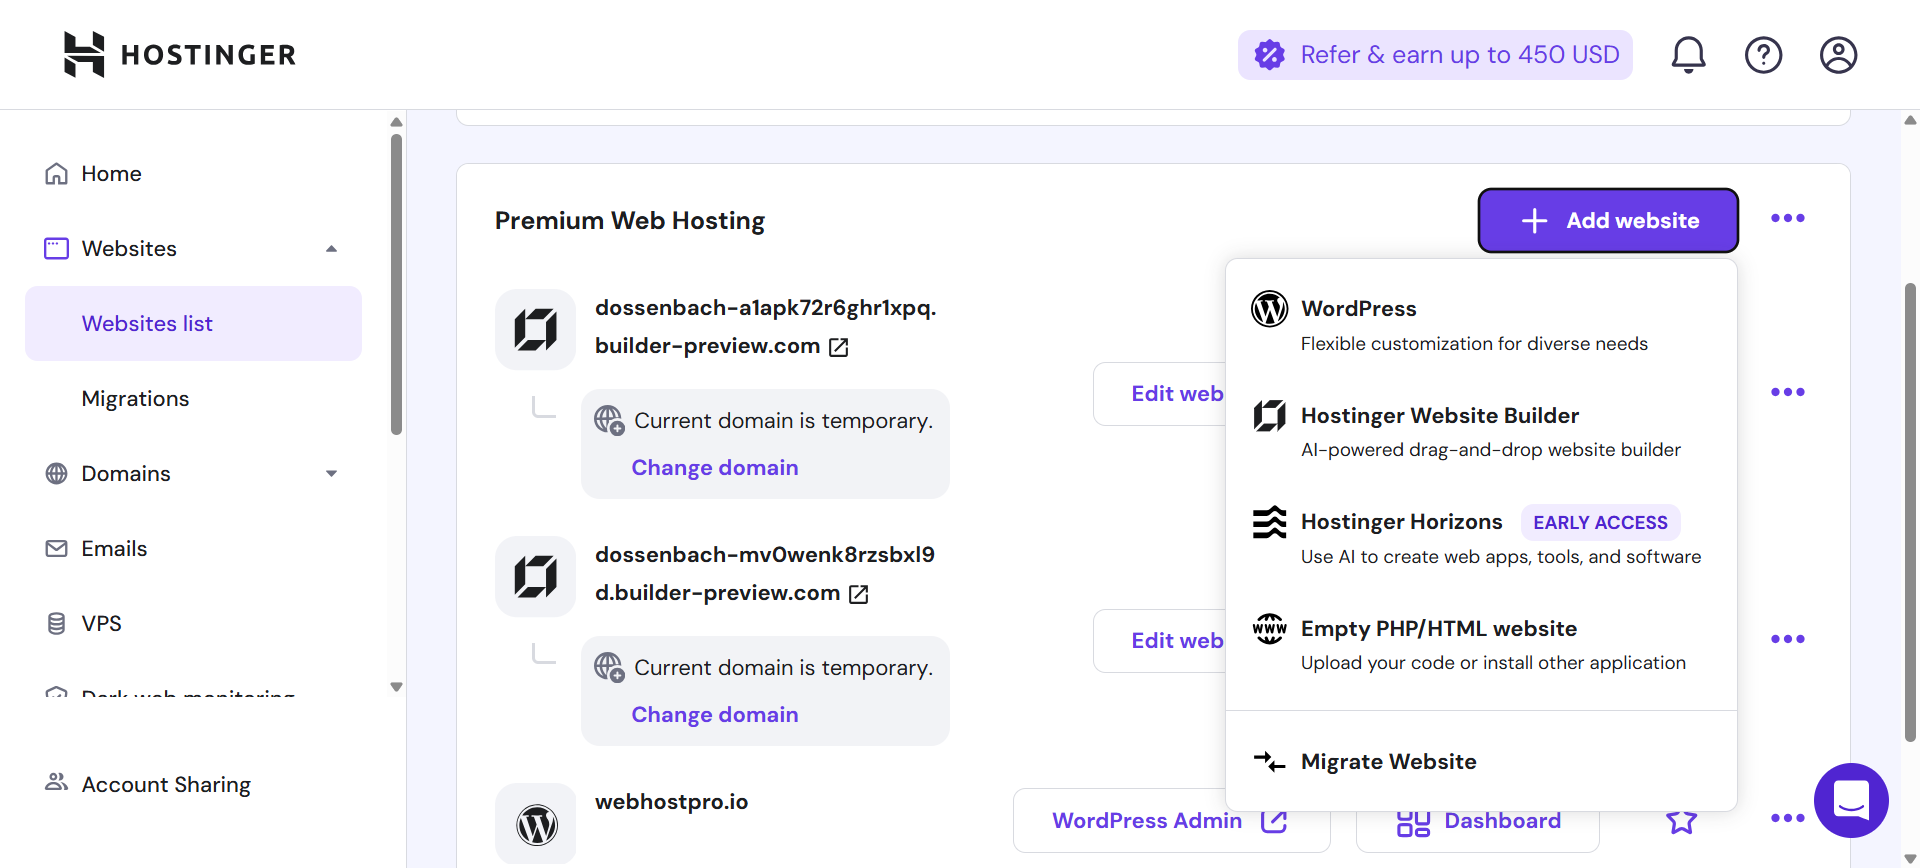Open more options for webhostpro.io

click(x=1788, y=818)
